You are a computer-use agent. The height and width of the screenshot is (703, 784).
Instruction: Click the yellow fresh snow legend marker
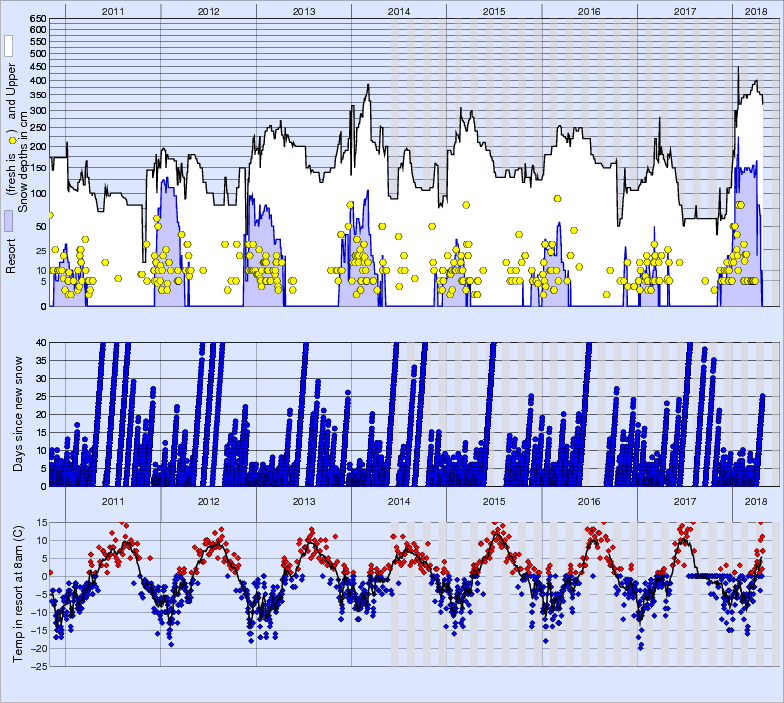12,142
